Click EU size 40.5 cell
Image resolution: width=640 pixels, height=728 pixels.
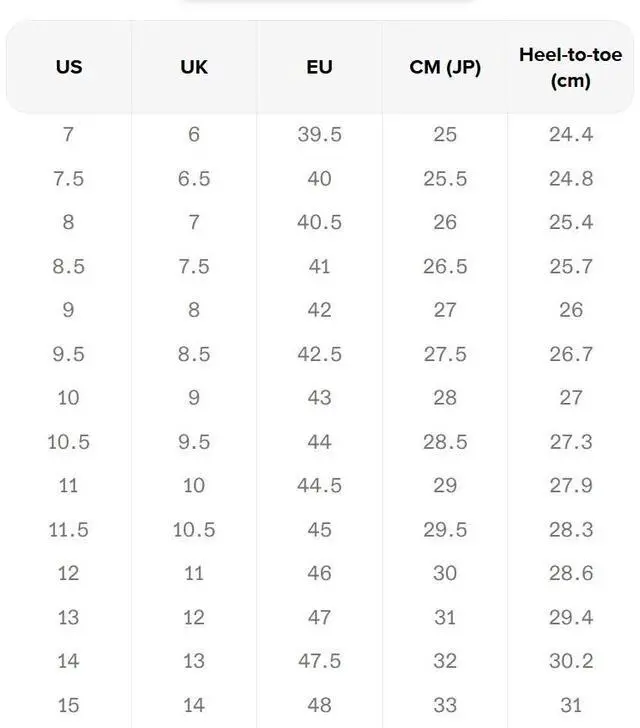(x=319, y=222)
